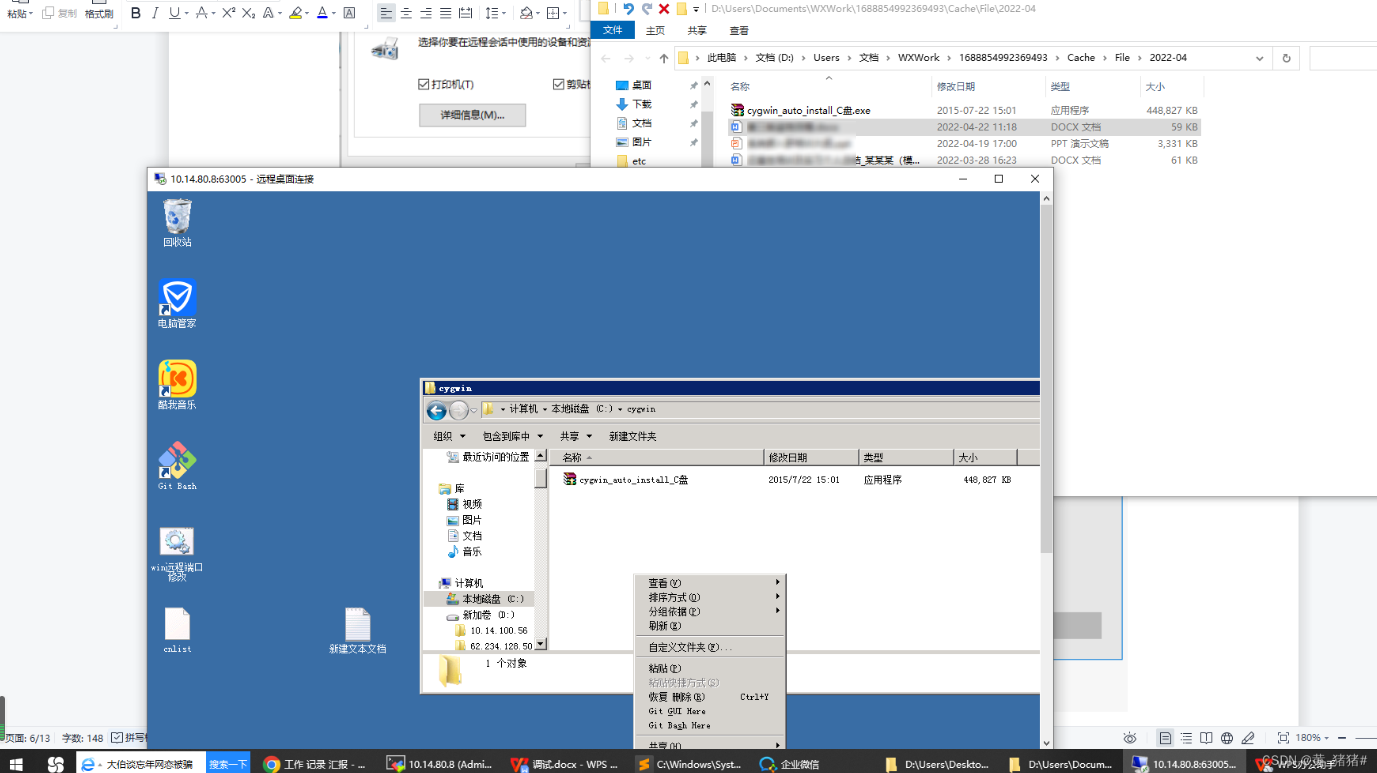Toggle bold formatting in WPS toolbar
This screenshot has height=773, width=1377.
coord(136,13)
